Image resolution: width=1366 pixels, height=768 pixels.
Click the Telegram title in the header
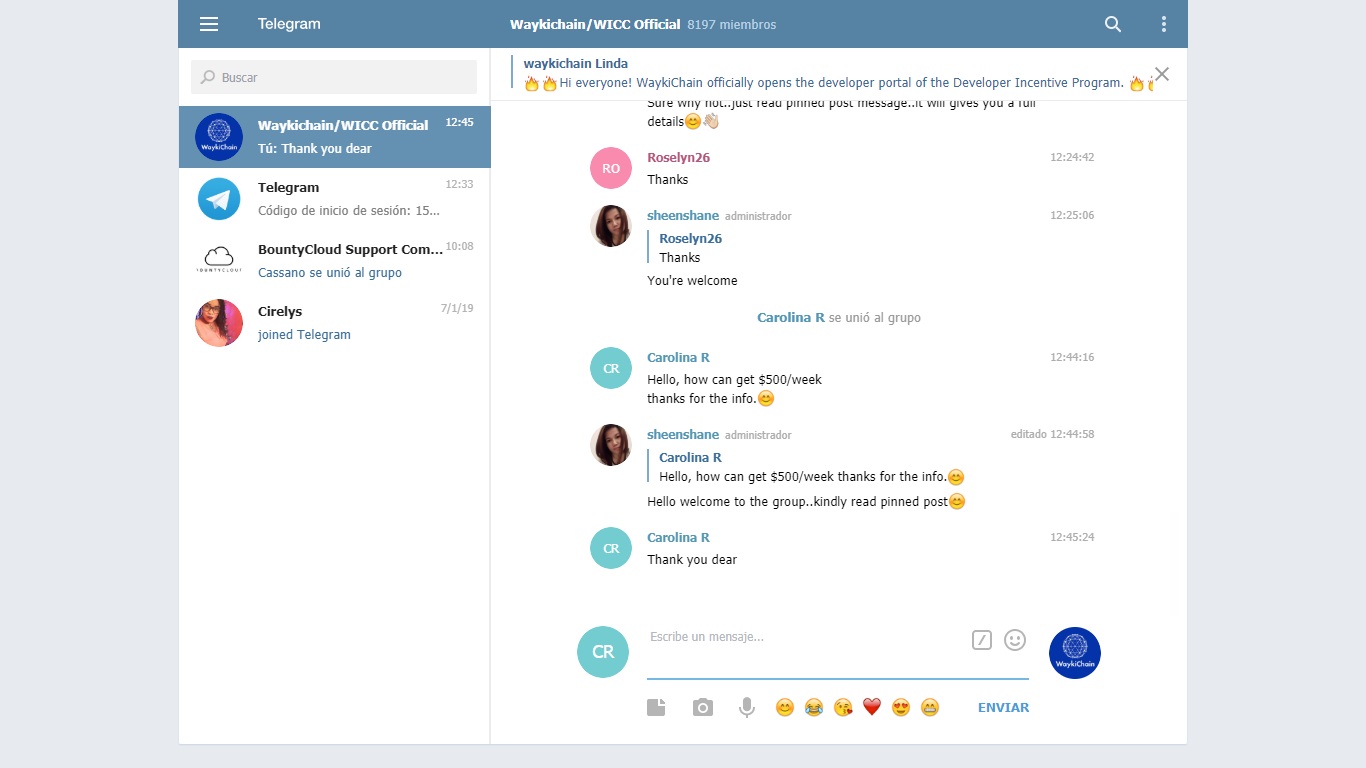click(289, 24)
